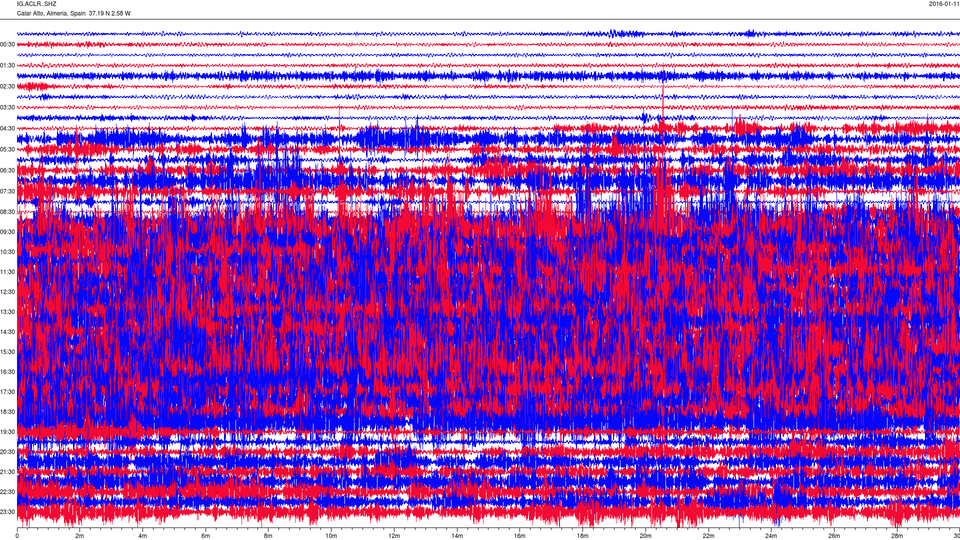Select the 20:30 time label
960x540 pixels.
pyautogui.click(x=7, y=452)
